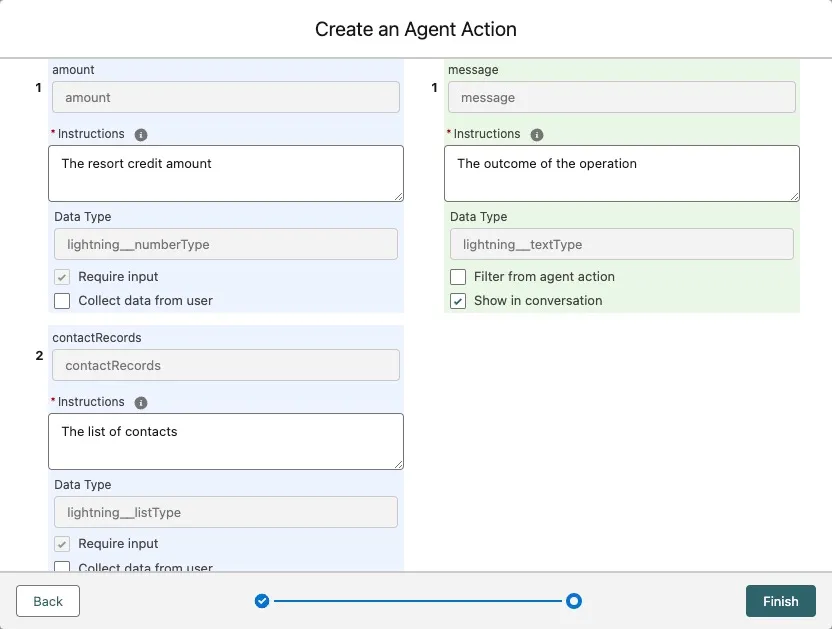
Task: Click the current step circle in progress bar
Action: coord(574,601)
